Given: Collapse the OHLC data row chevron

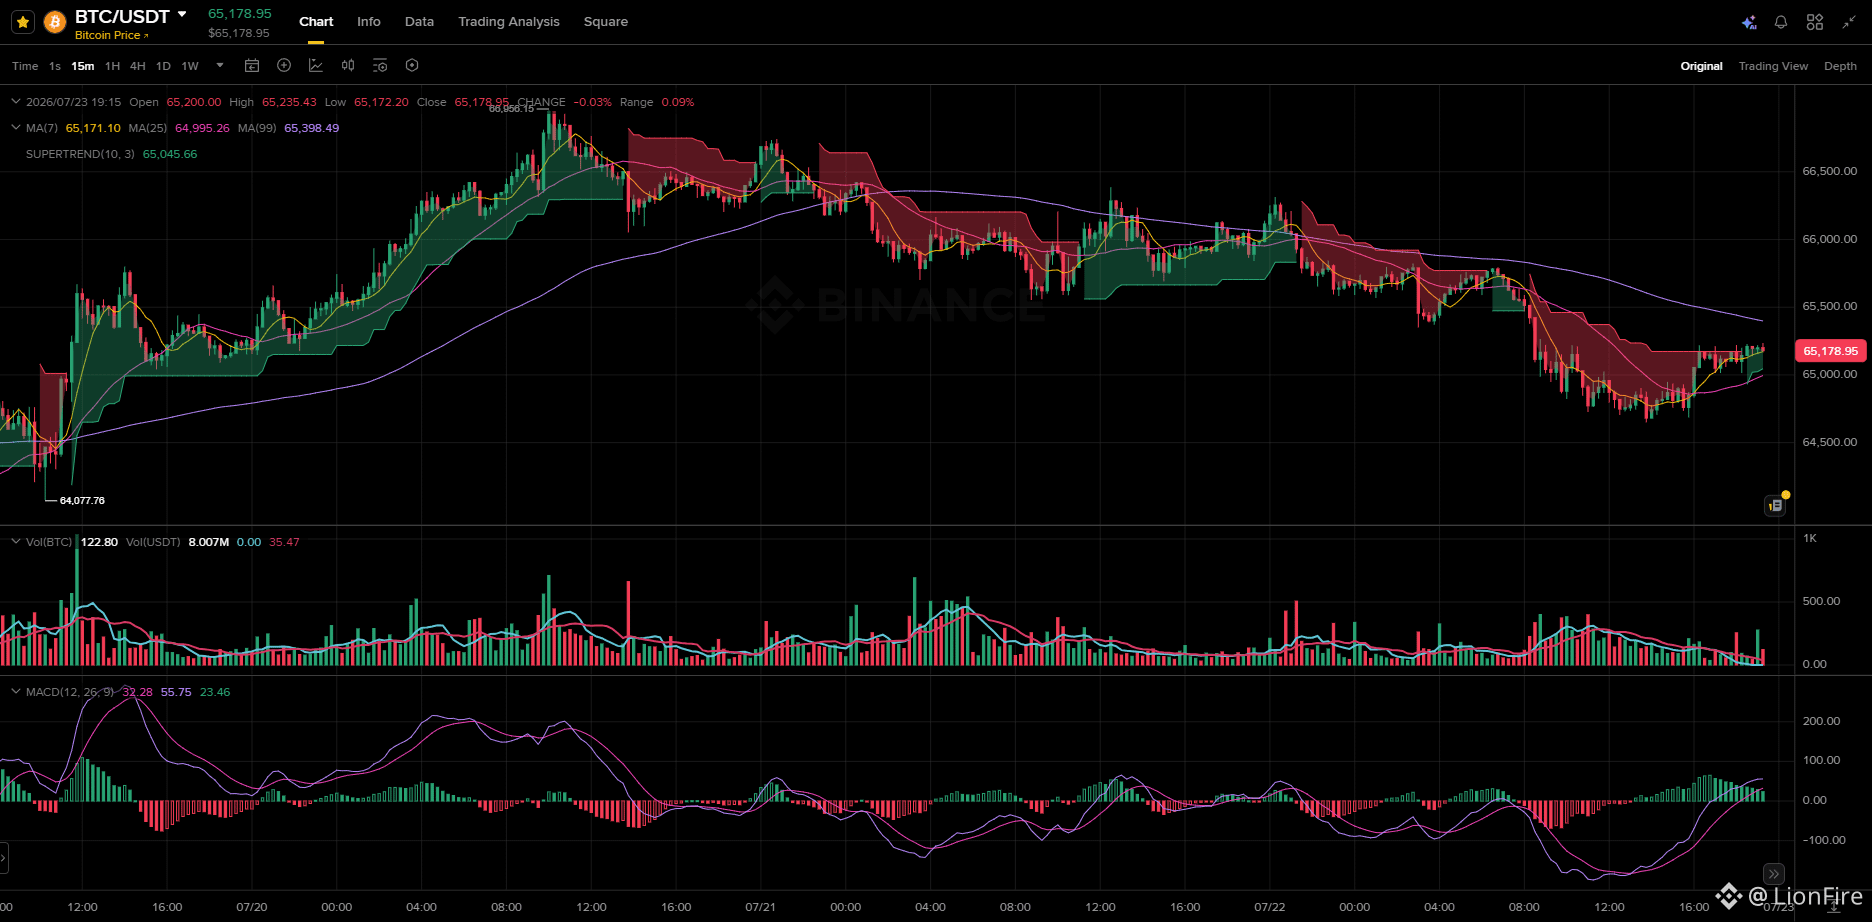Looking at the screenshot, I should click(x=16, y=102).
